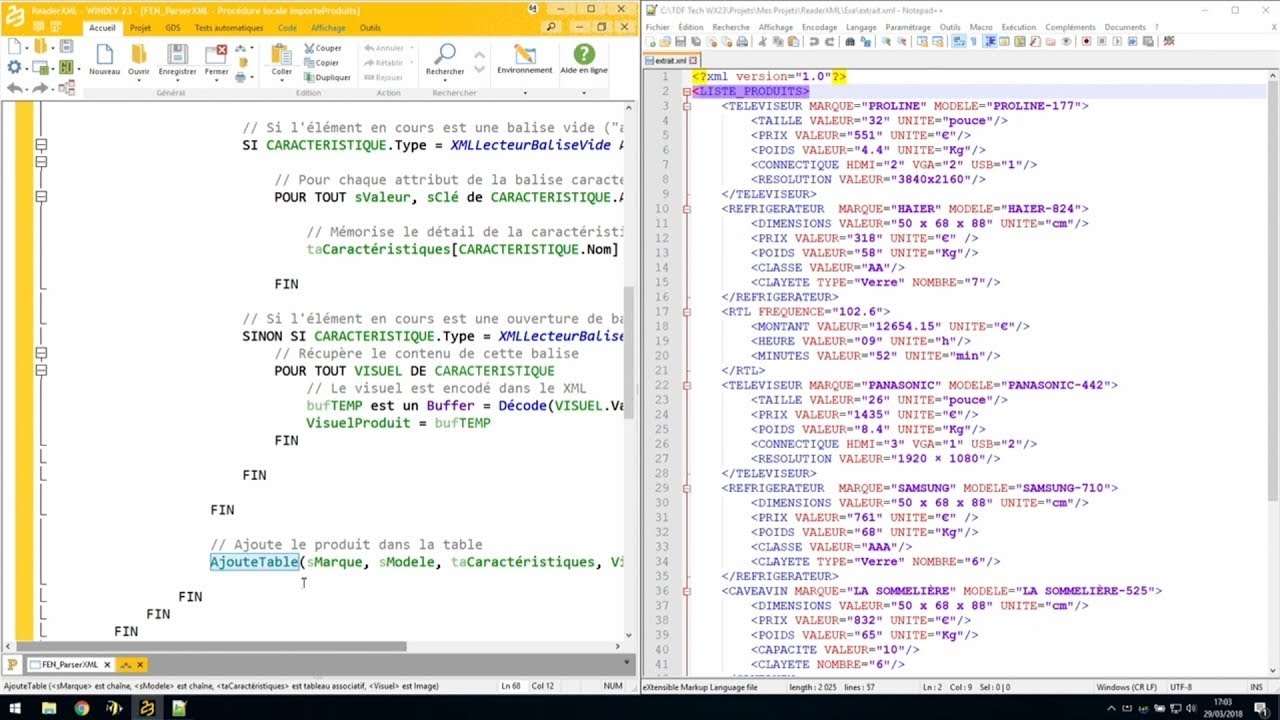Open Windows Start menu

tap(16, 707)
